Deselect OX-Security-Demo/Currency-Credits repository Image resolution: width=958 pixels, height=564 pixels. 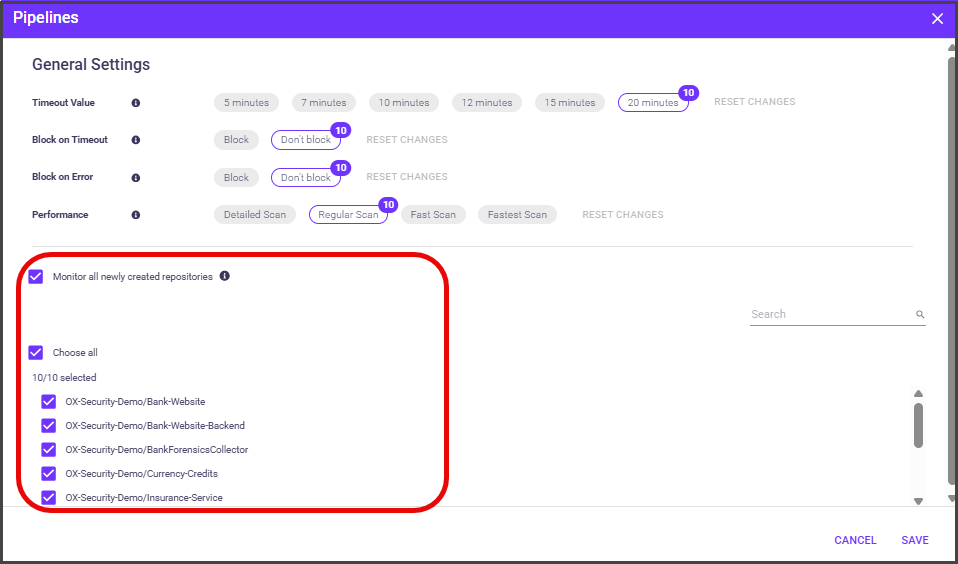48,474
